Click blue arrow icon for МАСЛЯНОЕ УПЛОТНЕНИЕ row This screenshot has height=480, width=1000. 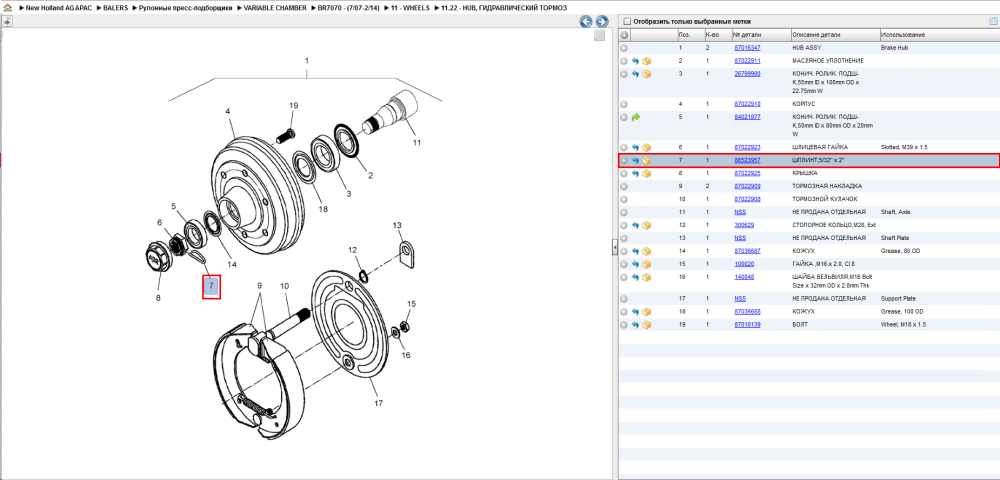[x=635, y=61]
